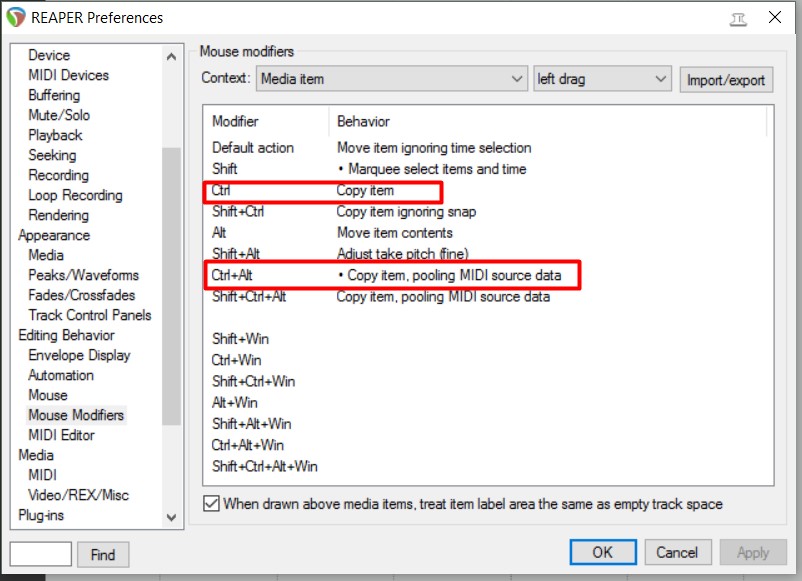
Task: Select Track Control Panels in the tree
Action: coord(90,315)
